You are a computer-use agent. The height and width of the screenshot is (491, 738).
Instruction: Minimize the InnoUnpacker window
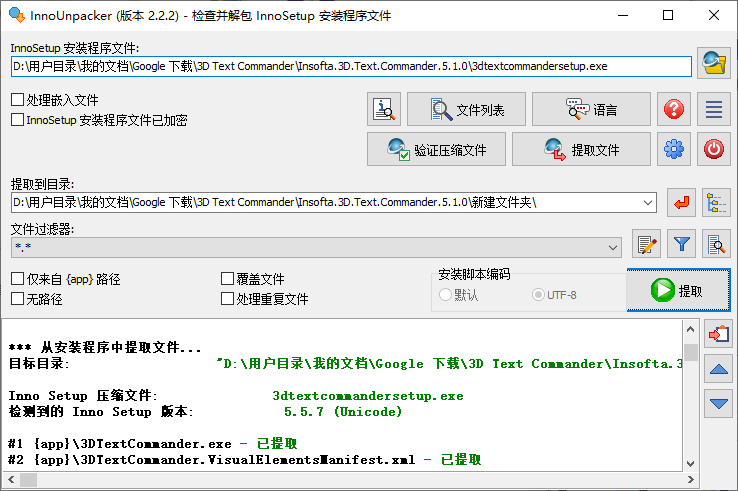[x=623, y=16]
